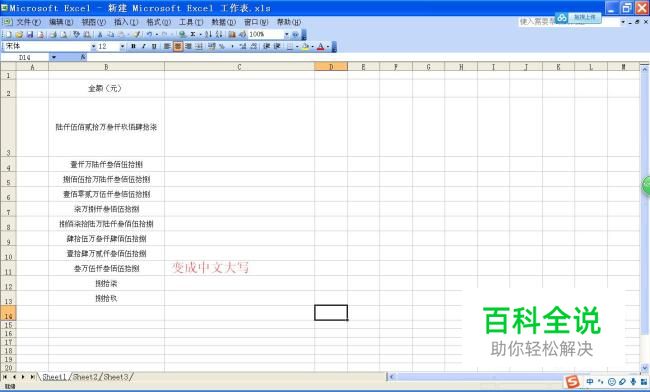Sort descending with the Z-A icon
Screen dimensions: 650x392
point(218,35)
